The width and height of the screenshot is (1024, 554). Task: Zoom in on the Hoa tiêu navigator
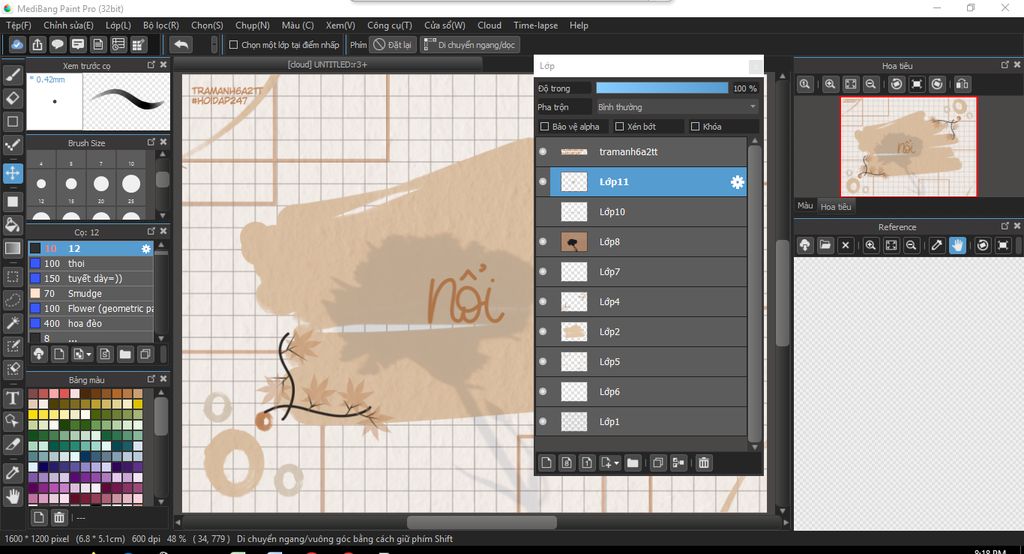coord(829,84)
